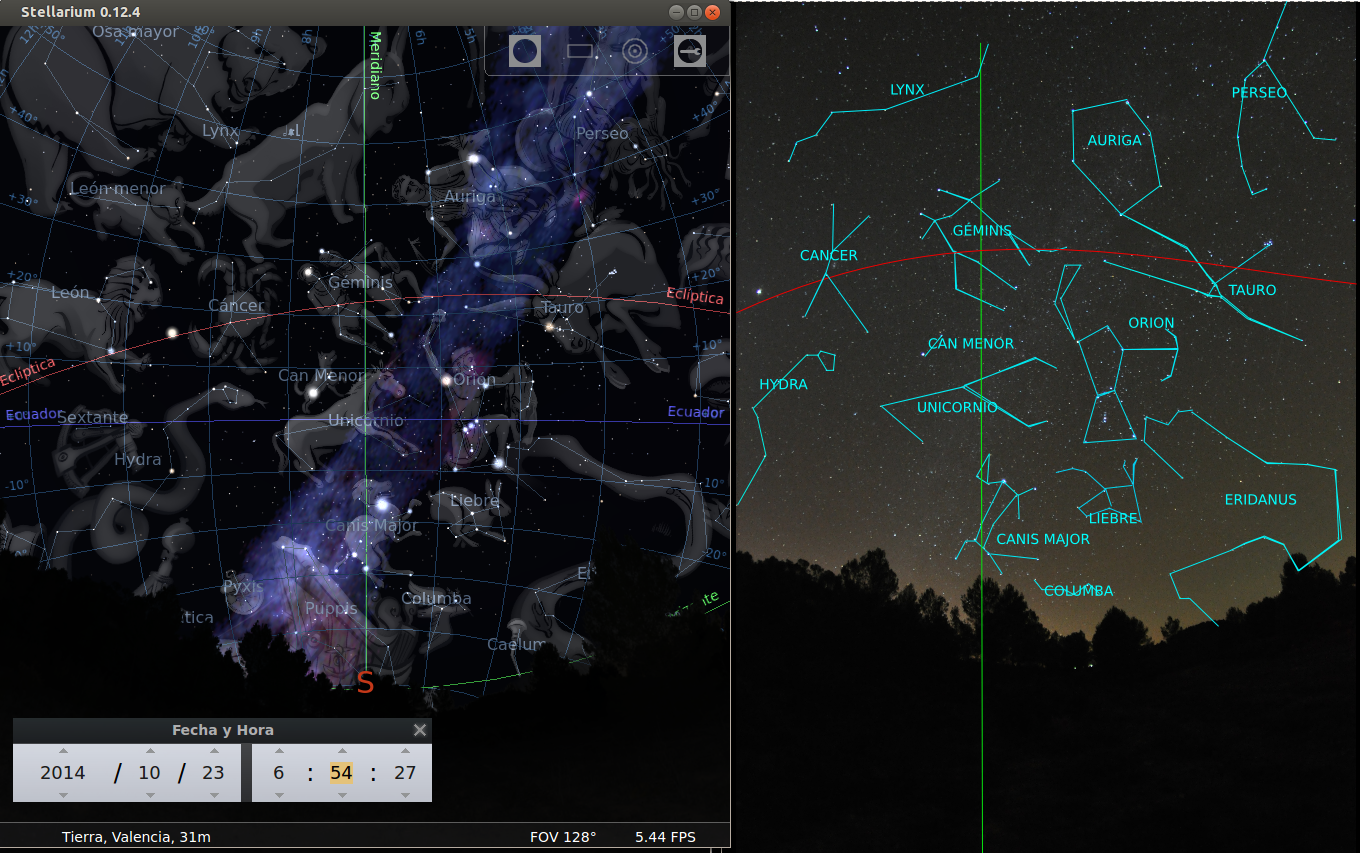Click the Auriga label in Stellarium sky

click(x=470, y=197)
